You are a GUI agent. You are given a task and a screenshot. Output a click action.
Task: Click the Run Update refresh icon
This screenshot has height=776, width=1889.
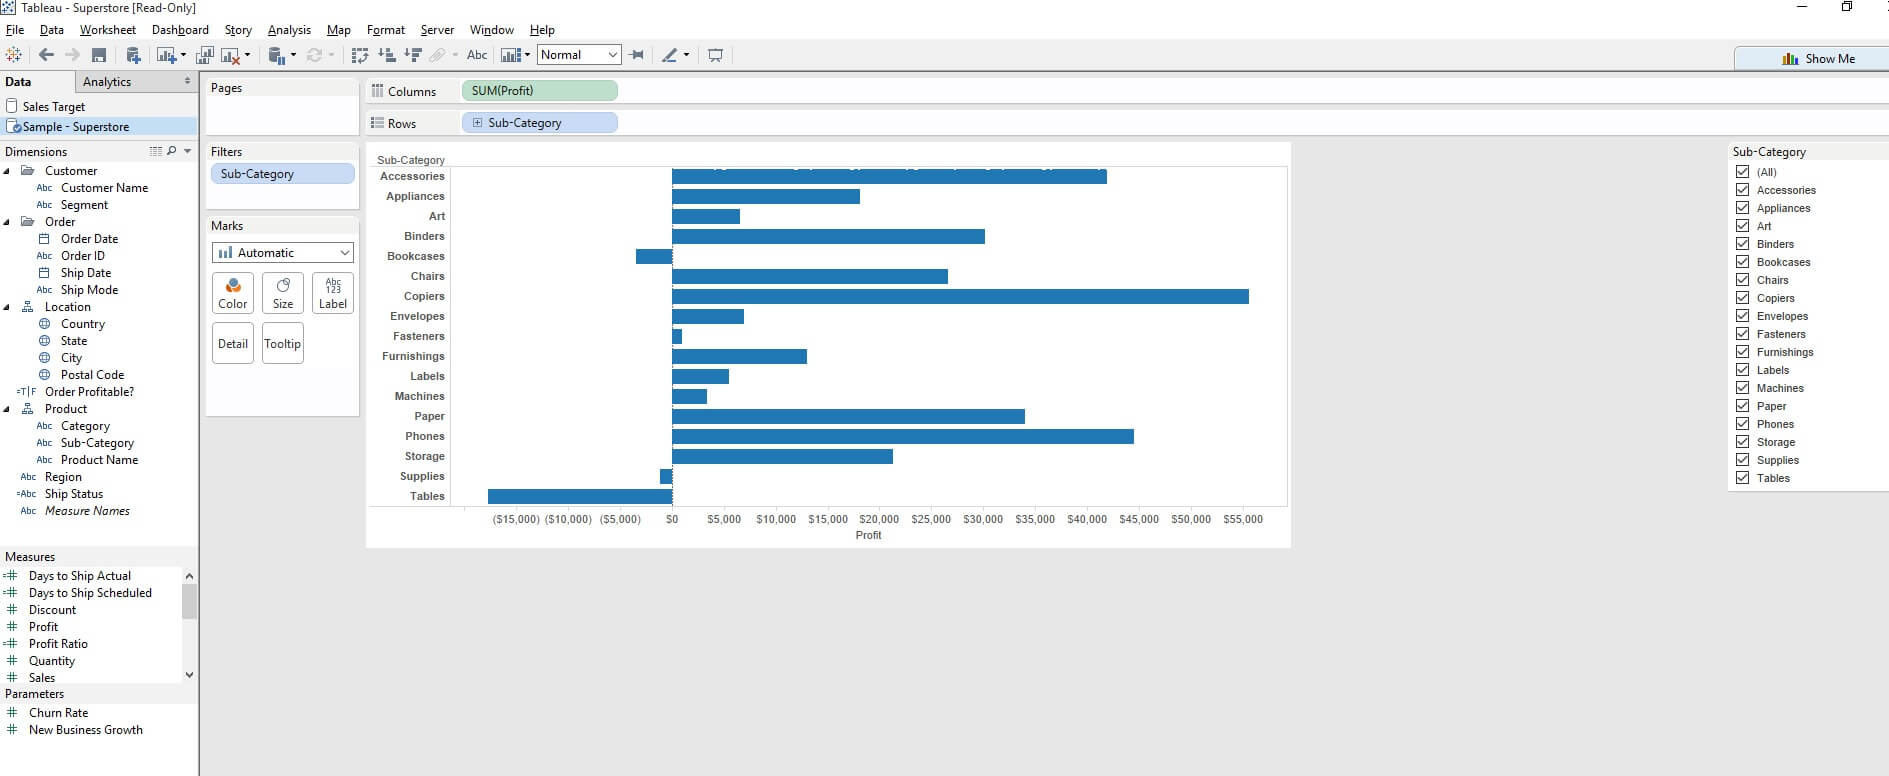point(314,55)
